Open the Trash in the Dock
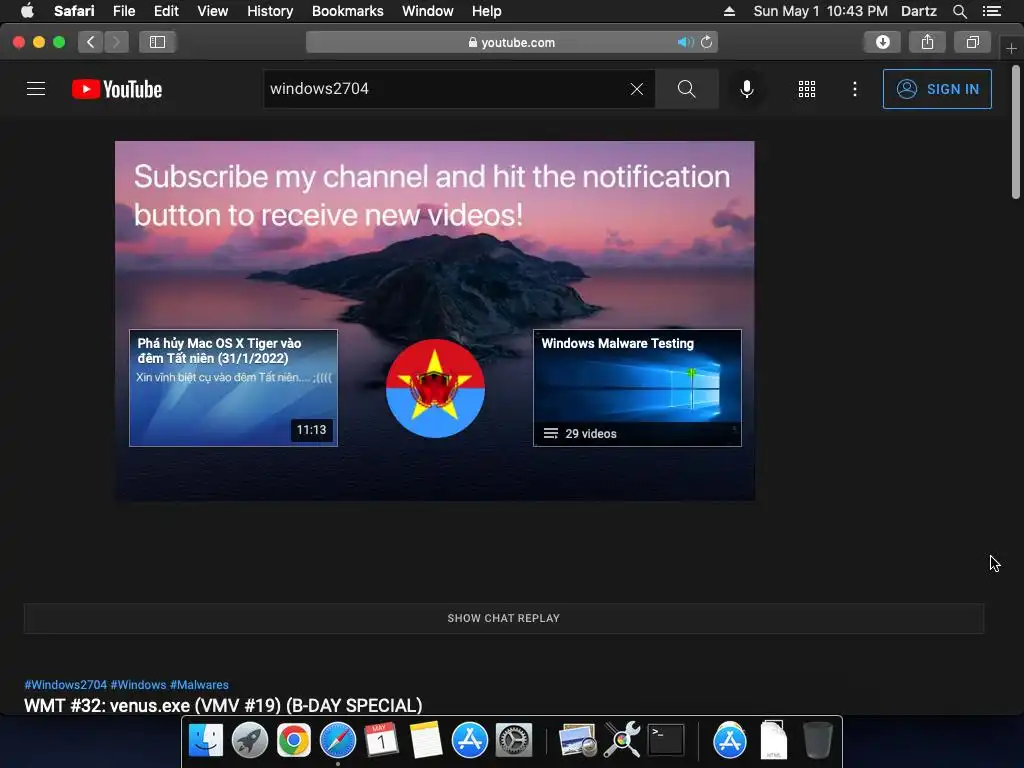This screenshot has height=768, width=1024. (x=817, y=741)
